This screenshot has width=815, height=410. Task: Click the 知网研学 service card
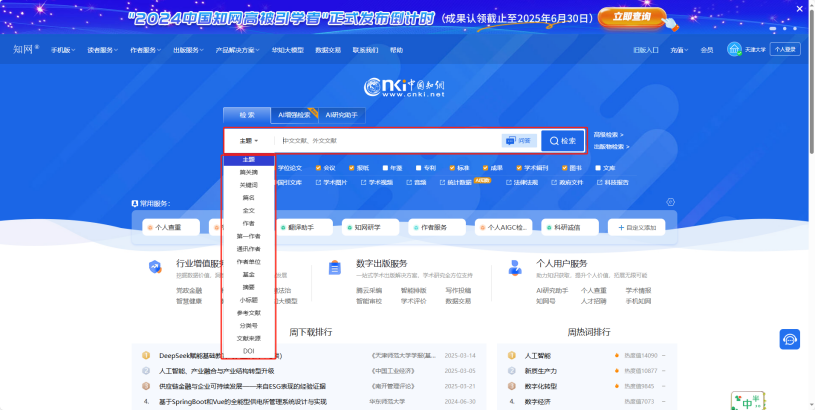point(371,227)
